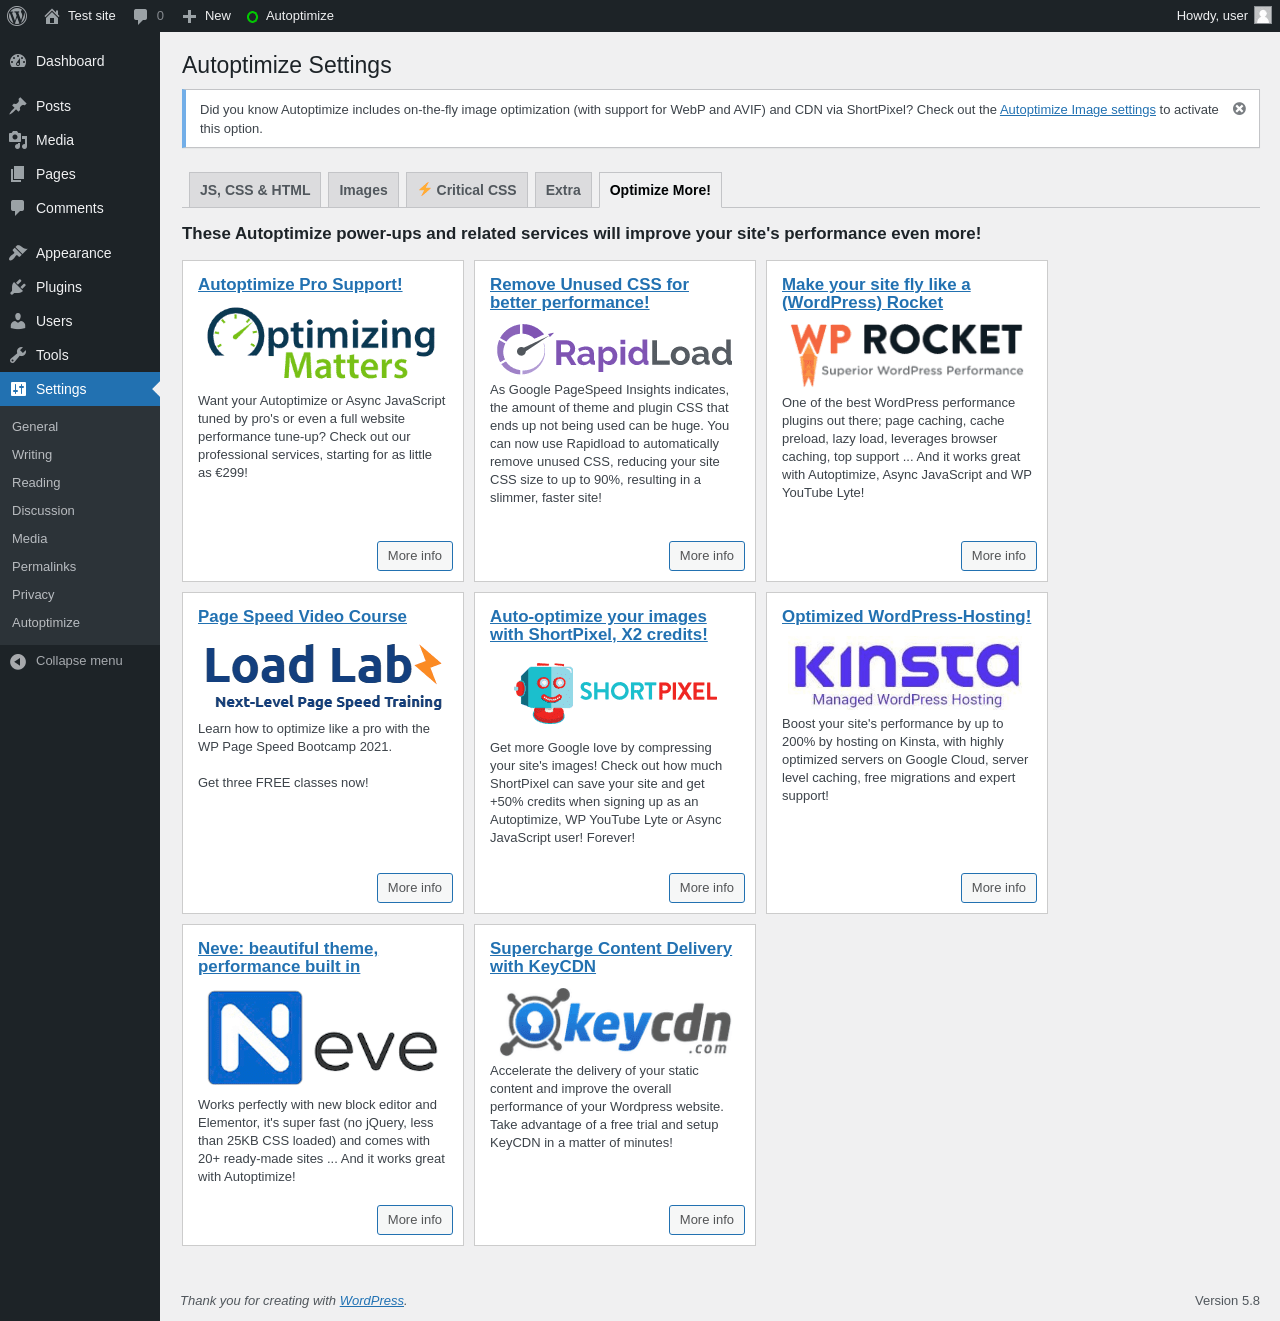This screenshot has height=1321, width=1280.
Task: Click More info on the Neve theme card
Action: click(415, 1220)
